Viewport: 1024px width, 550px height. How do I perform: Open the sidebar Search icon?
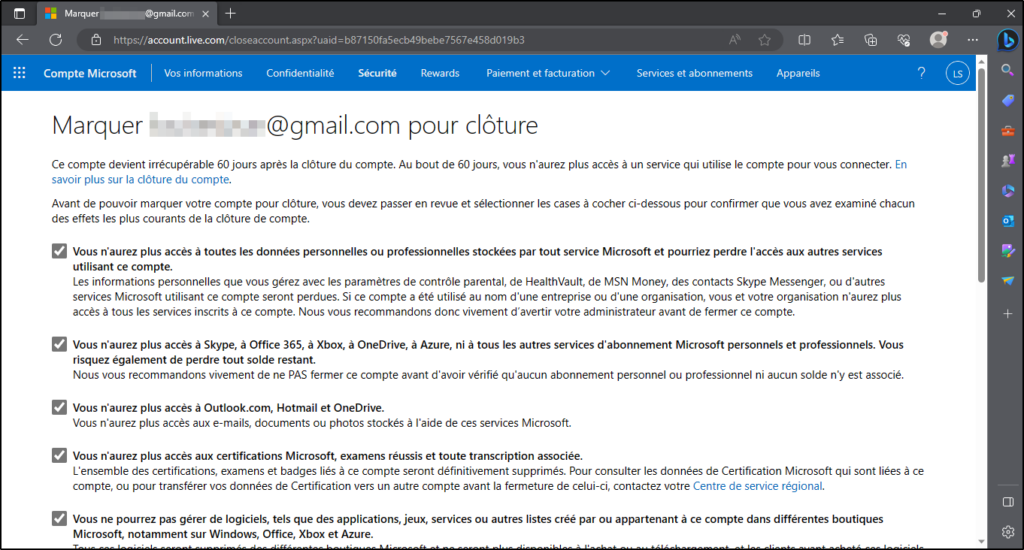click(1008, 70)
